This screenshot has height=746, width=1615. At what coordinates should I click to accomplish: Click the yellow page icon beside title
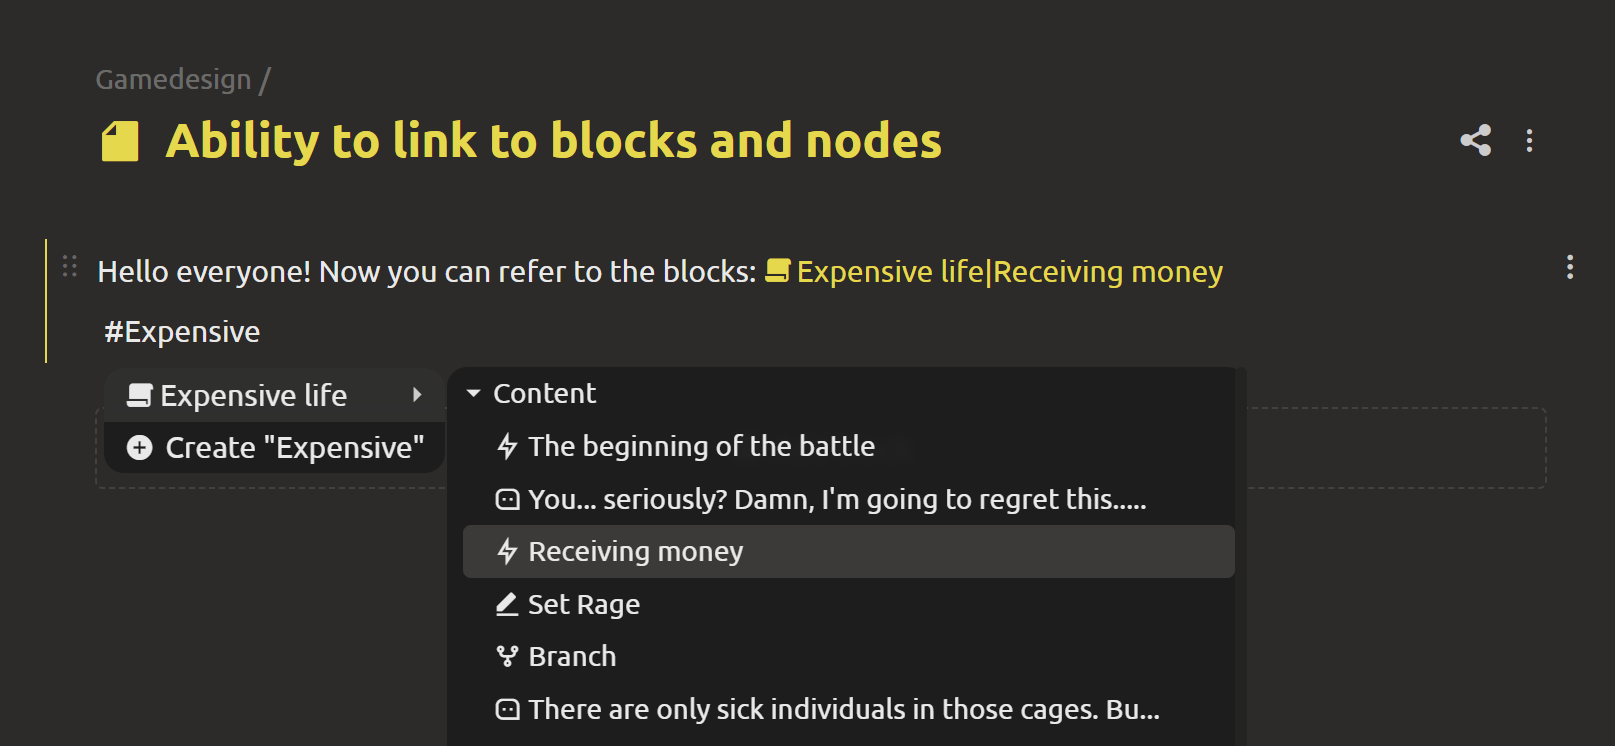[x=120, y=142]
